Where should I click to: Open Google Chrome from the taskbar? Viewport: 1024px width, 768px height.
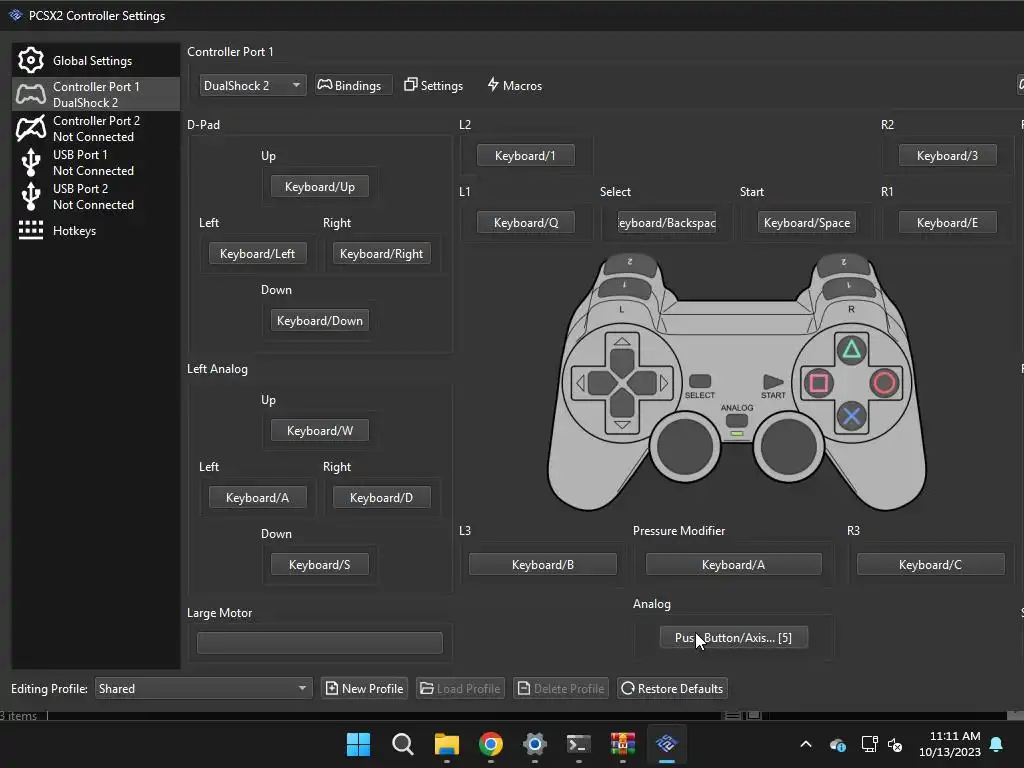pos(491,744)
